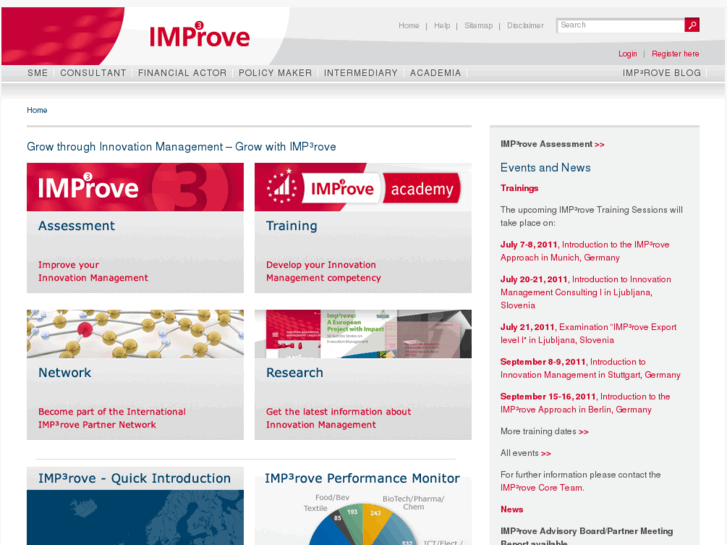Click the Research heading
This screenshot has height=545, width=727.
(x=294, y=372)
